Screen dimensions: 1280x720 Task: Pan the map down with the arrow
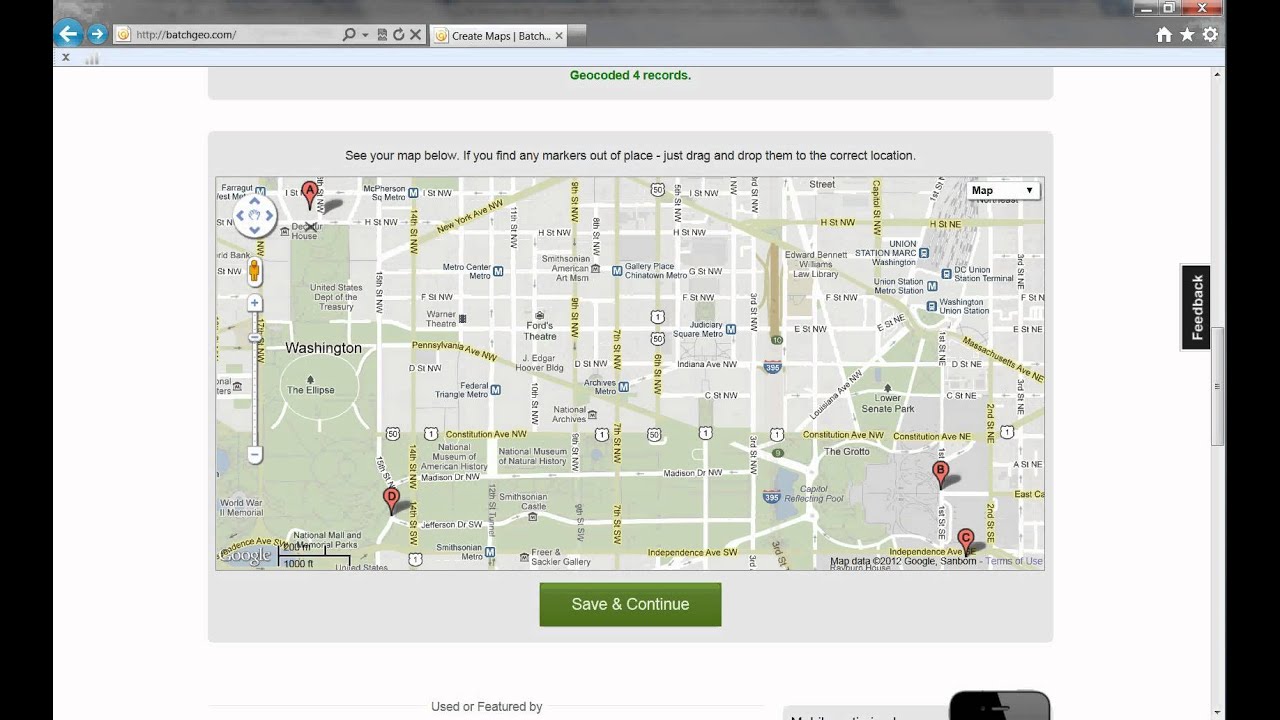[x=255, y=230]
